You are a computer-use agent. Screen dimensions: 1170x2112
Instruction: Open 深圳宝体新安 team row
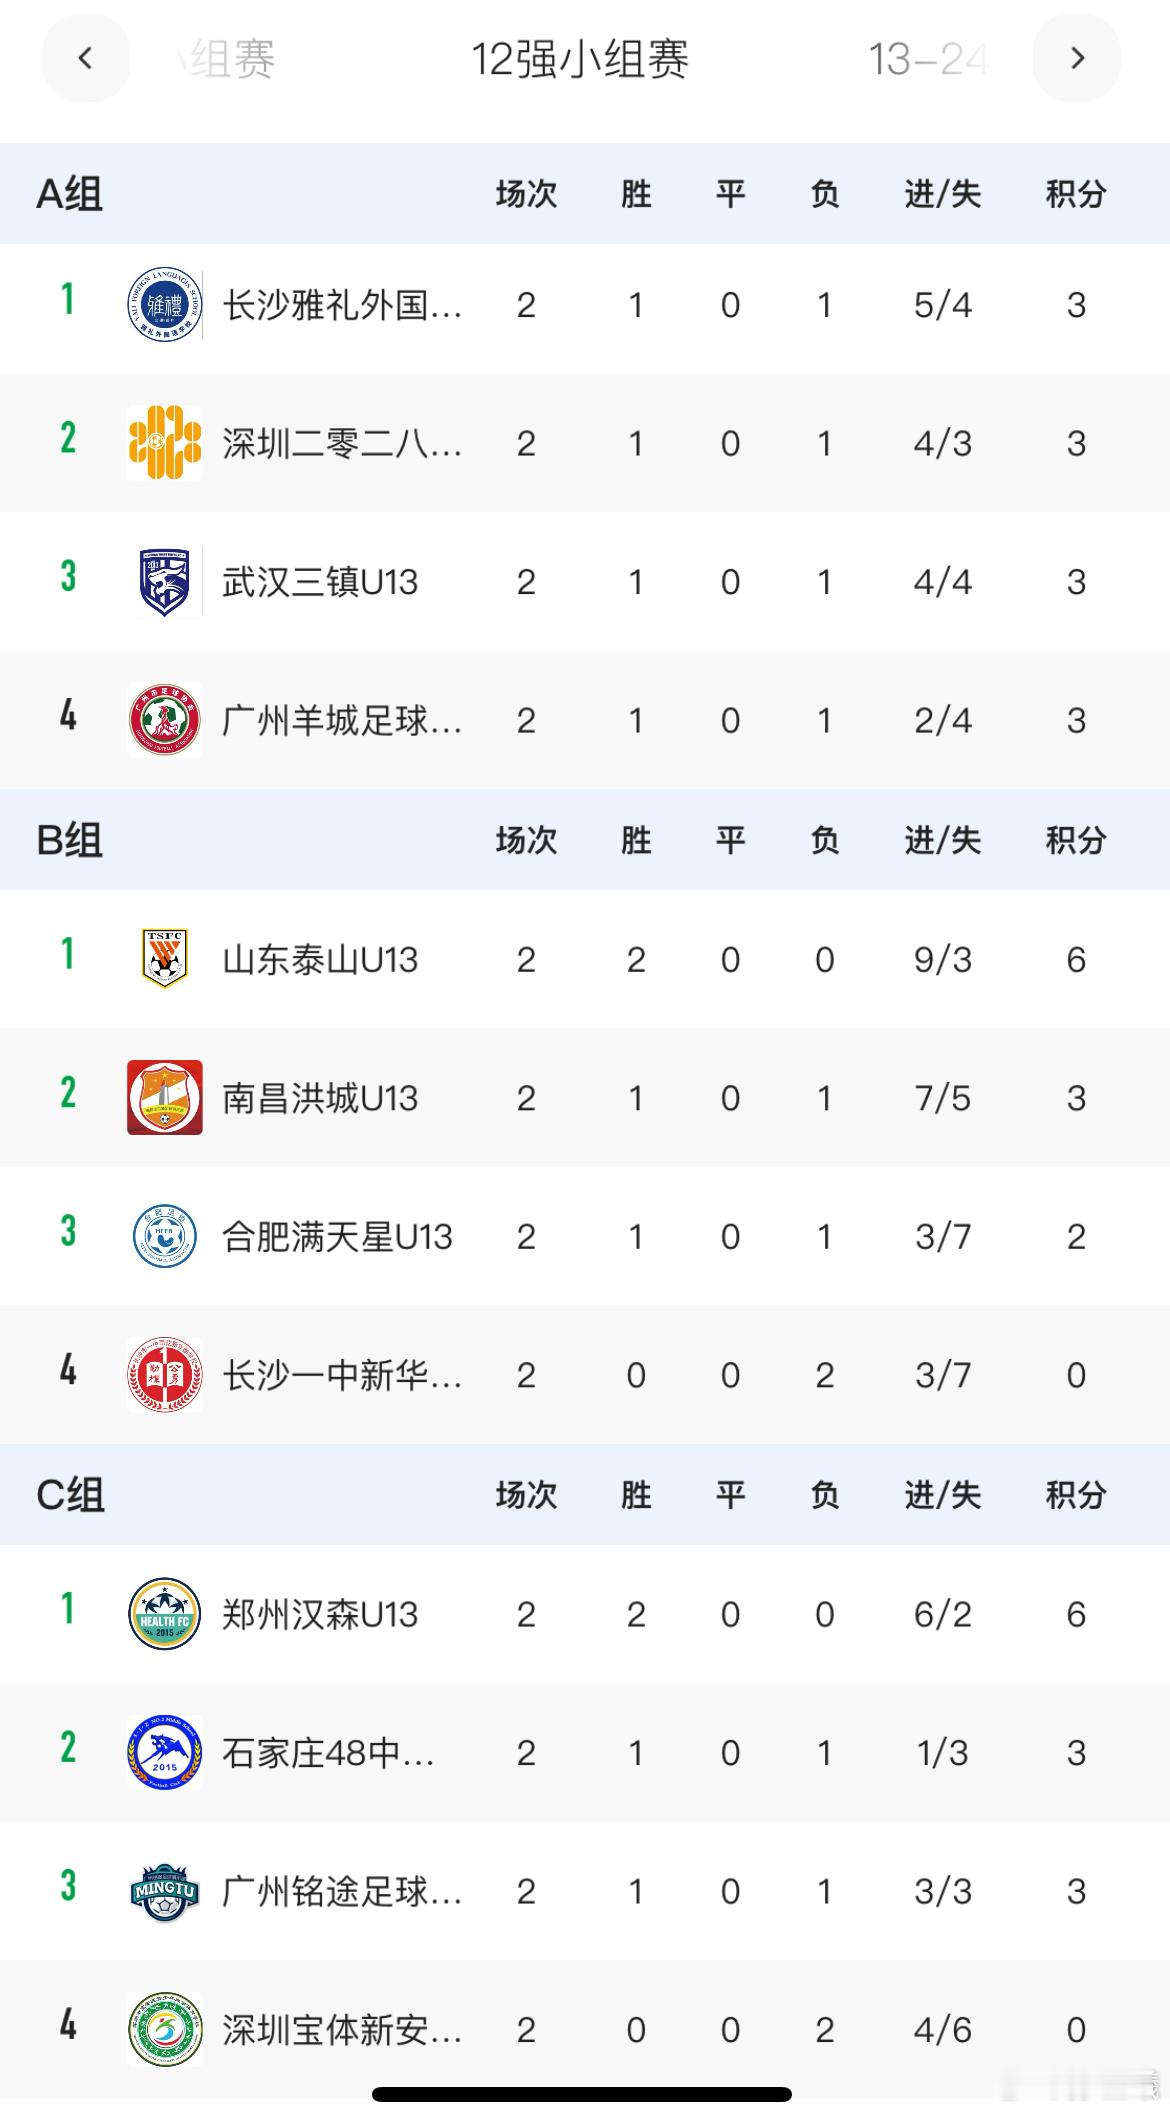point(585,2030)
